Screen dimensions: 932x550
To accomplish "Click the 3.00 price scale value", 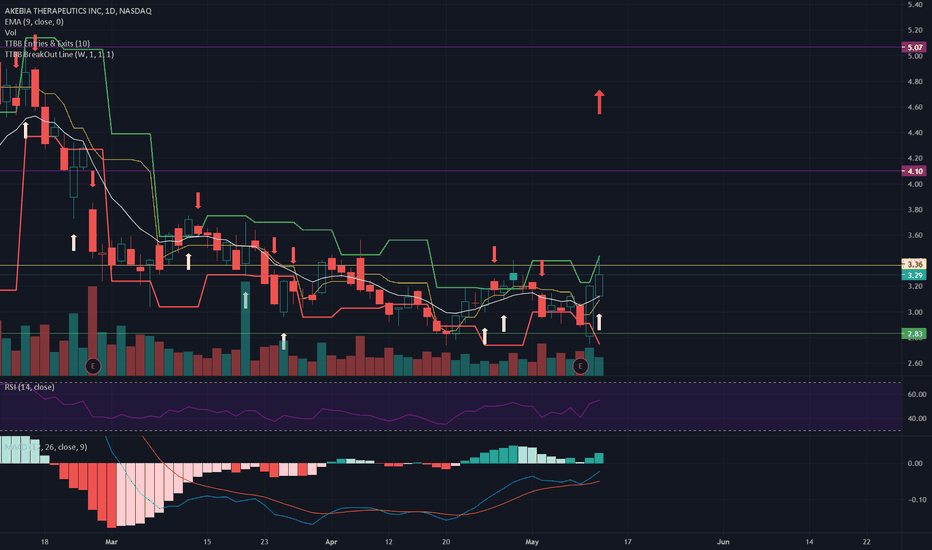I will (915, 312).
